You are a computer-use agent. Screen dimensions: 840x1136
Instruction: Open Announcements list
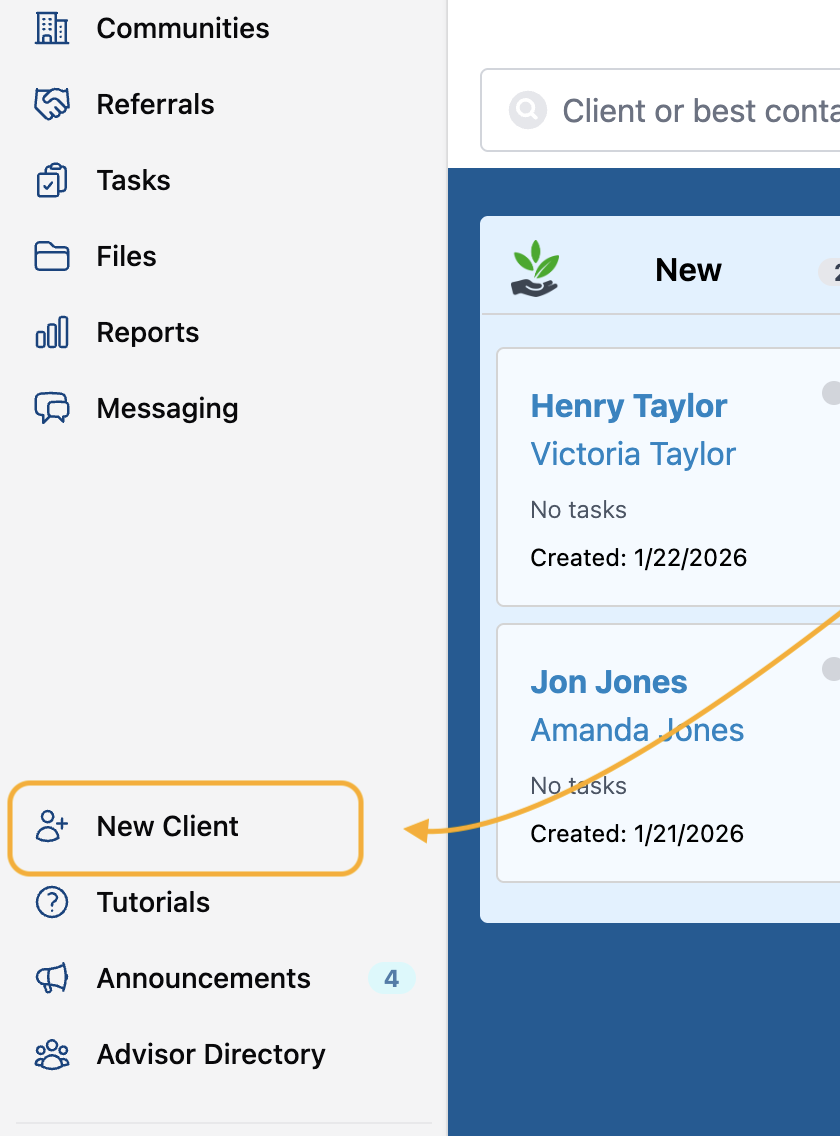[x=204, y=979]
